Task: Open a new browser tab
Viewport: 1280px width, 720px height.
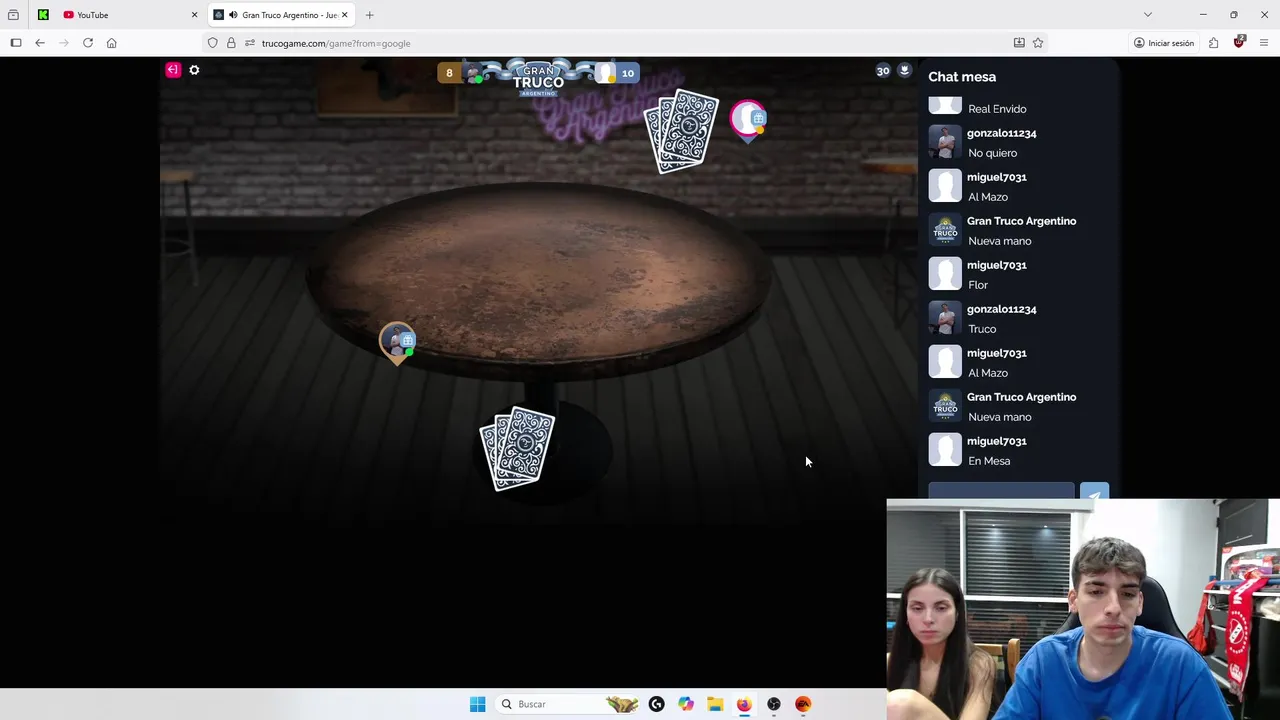Action: [x=369, y=15]
